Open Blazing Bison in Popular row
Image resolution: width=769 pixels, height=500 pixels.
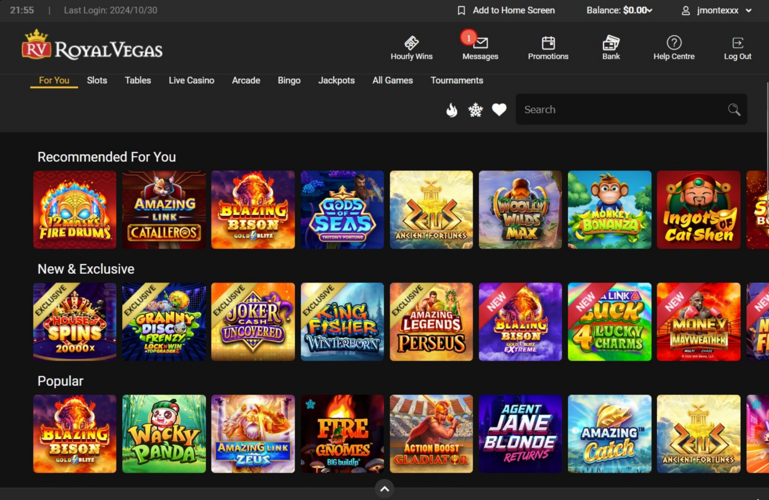tap(75, 434)
